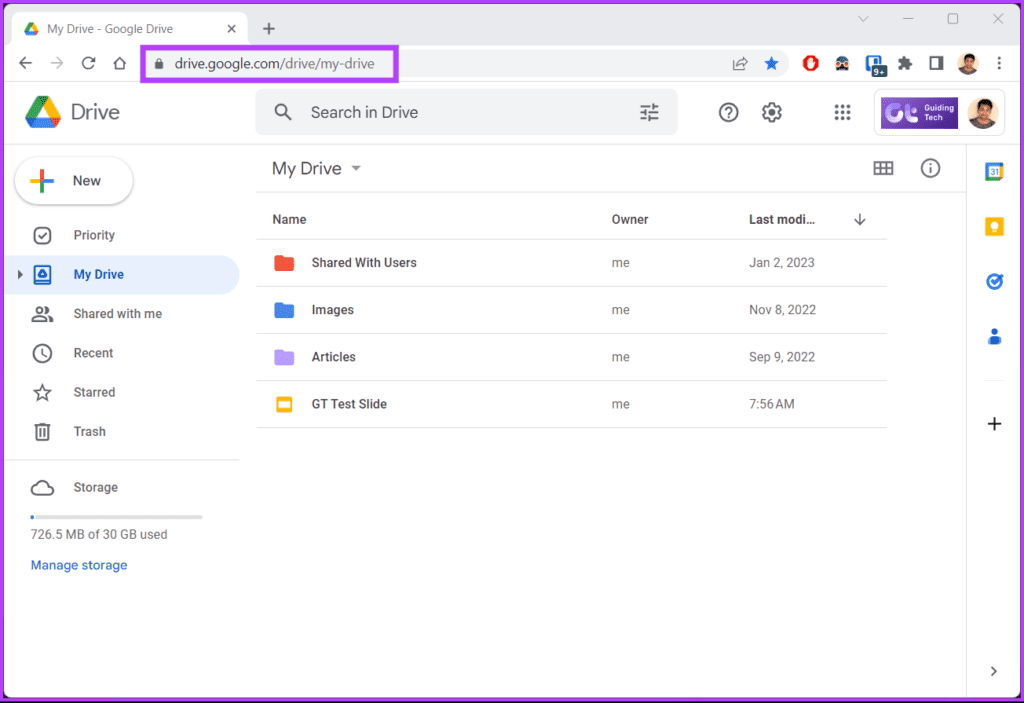This screenshot has height=703, width=1024.
Task: Open the Google account profile avatar
Action: [983, 113]
